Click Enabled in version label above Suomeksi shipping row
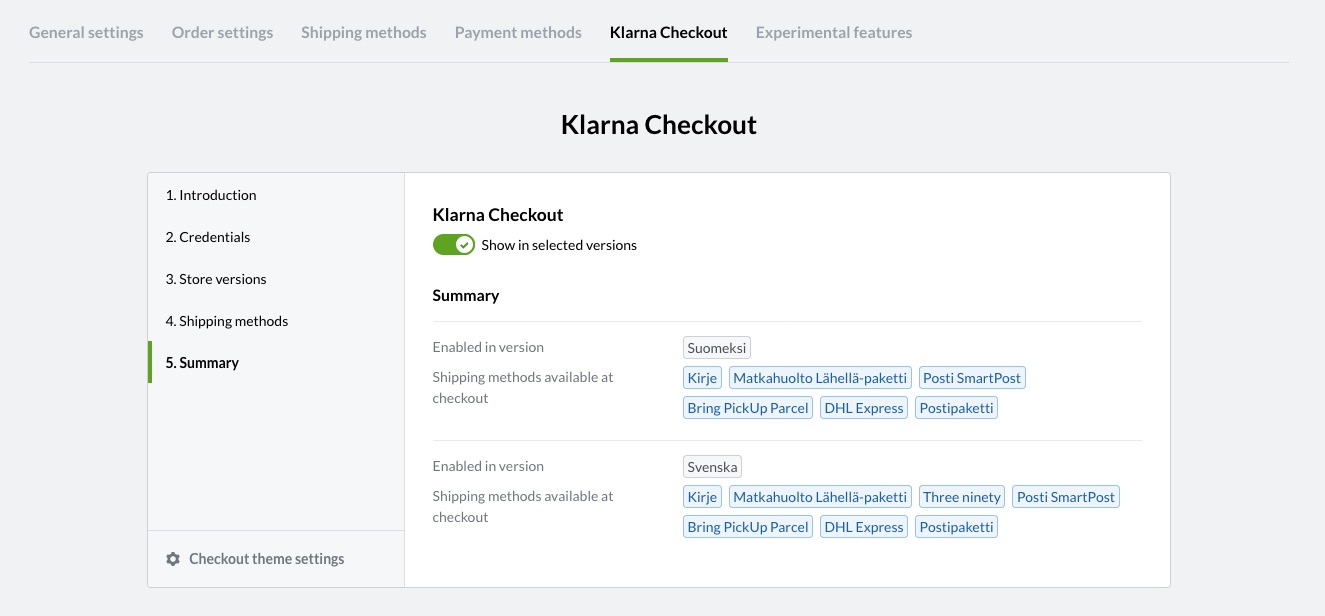The height and width of the screenshot is (616, 1325). tap(488, 347)
